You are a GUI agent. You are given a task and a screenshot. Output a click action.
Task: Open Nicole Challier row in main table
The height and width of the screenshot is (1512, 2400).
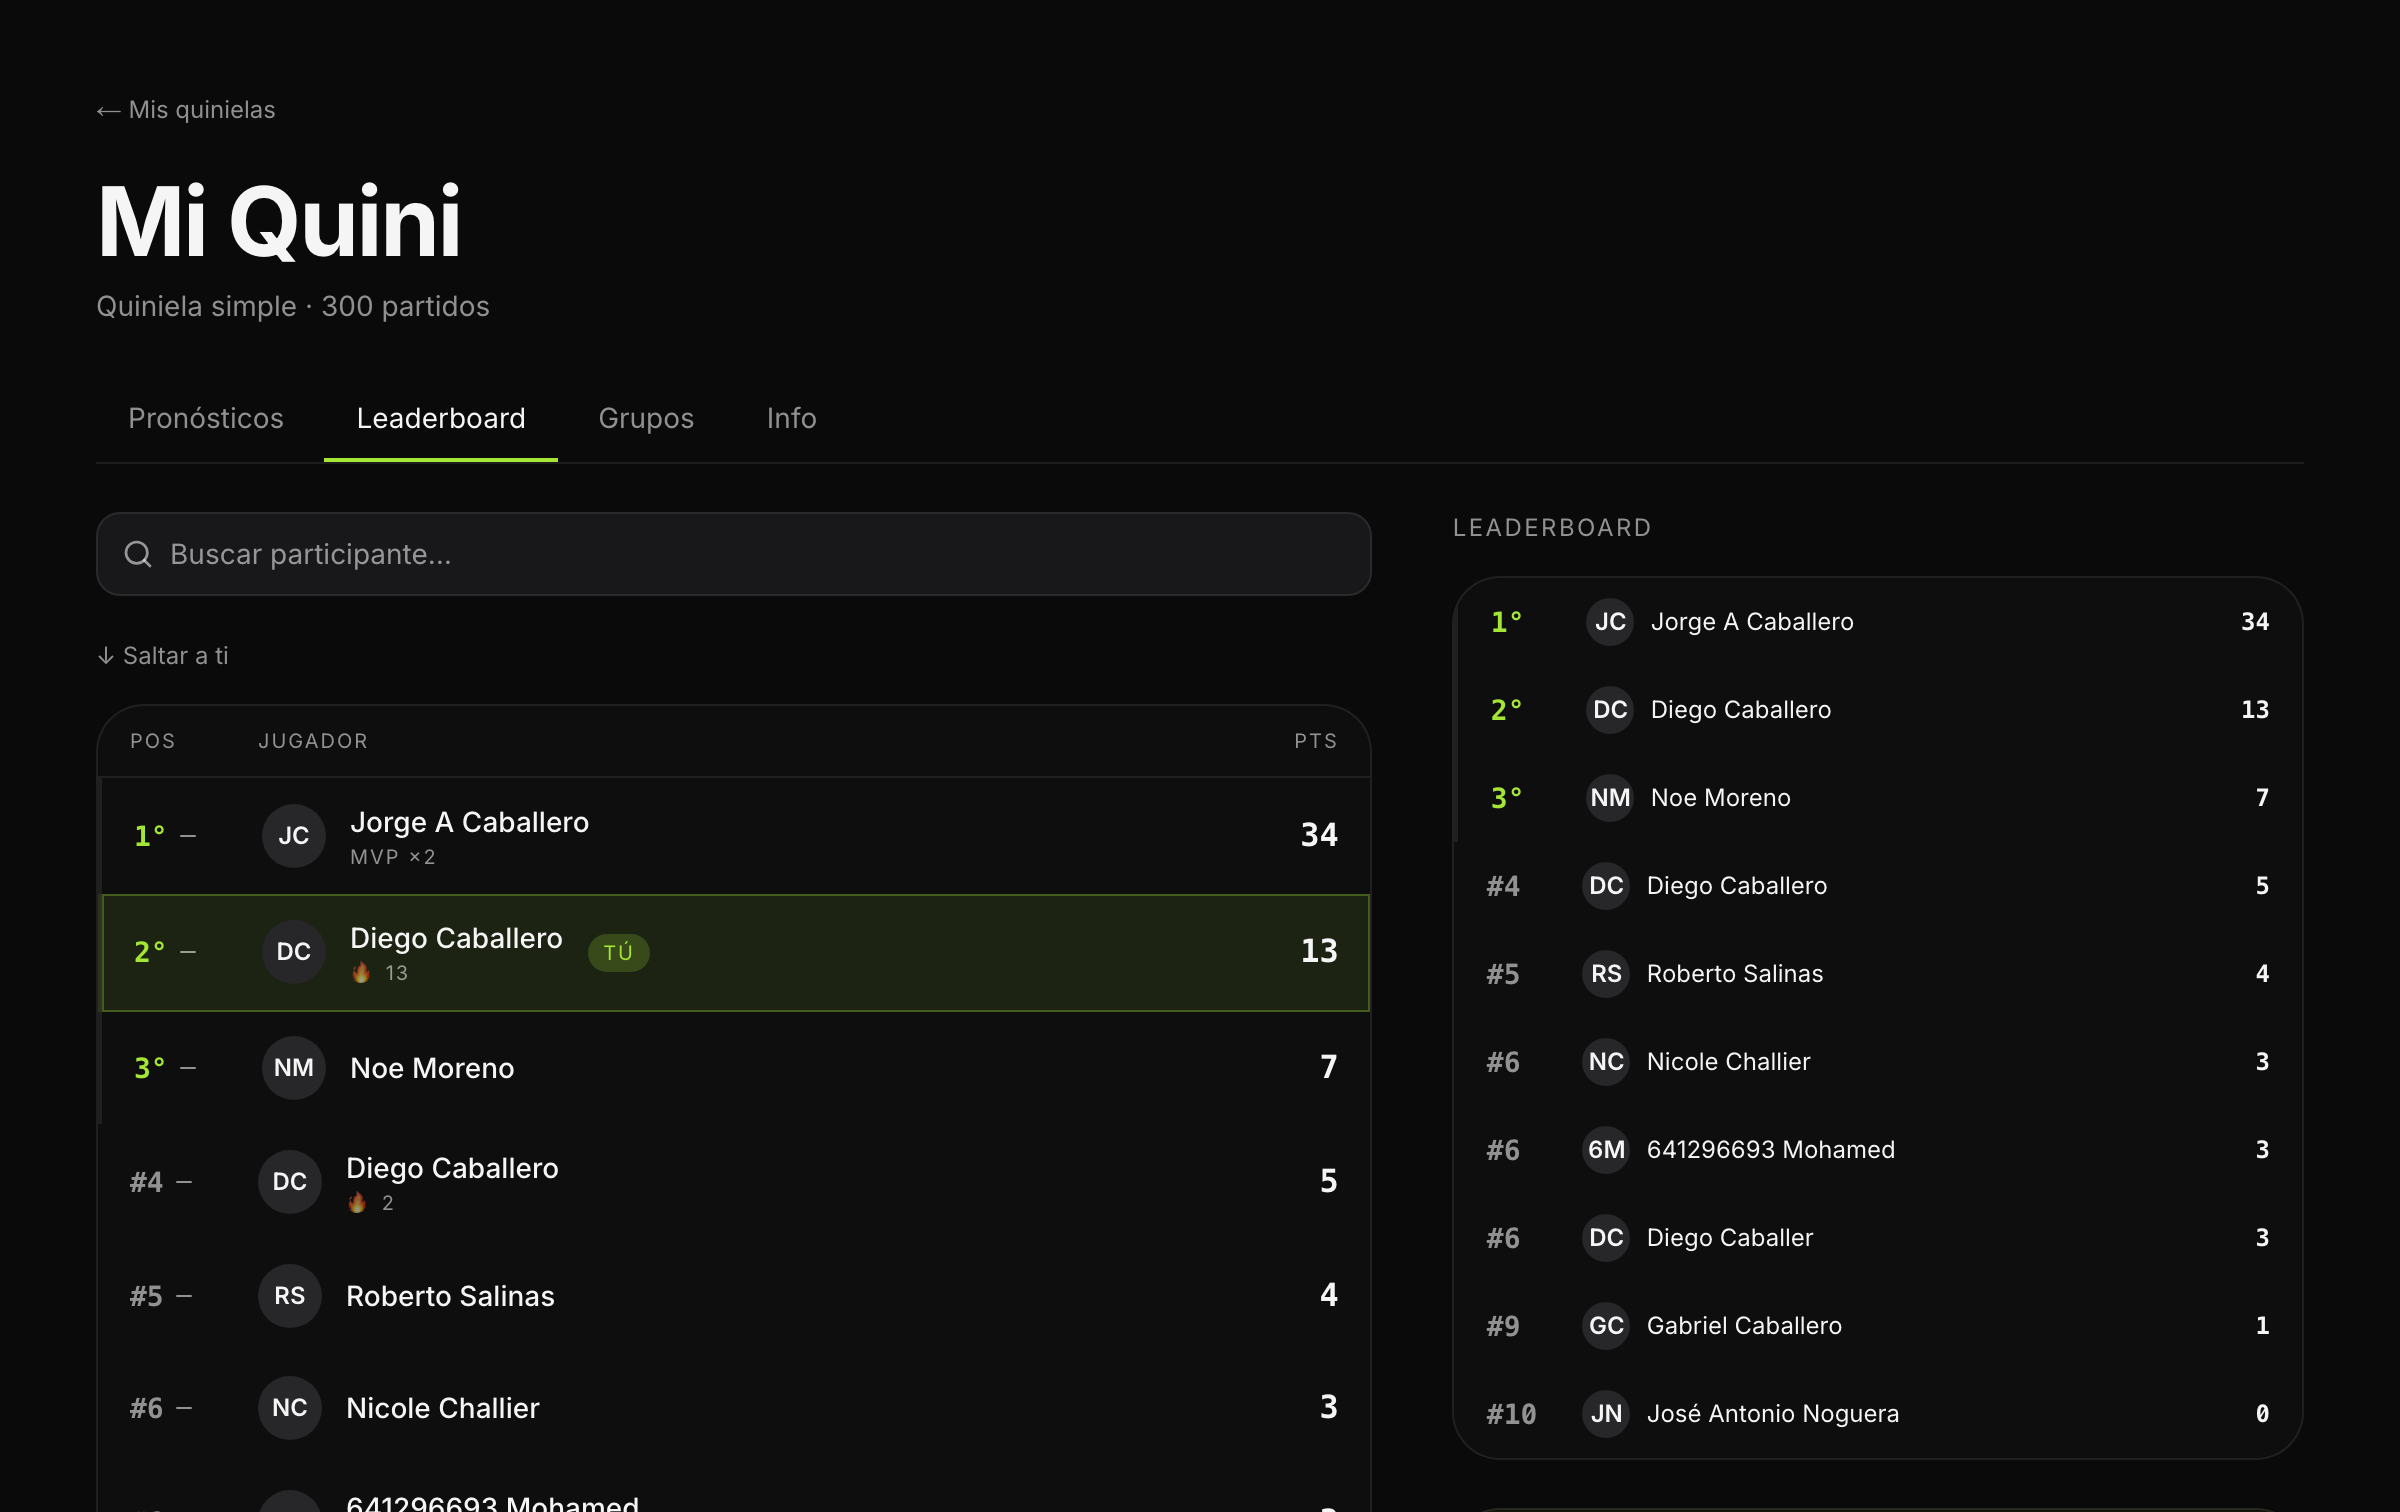pos(734,1408)
